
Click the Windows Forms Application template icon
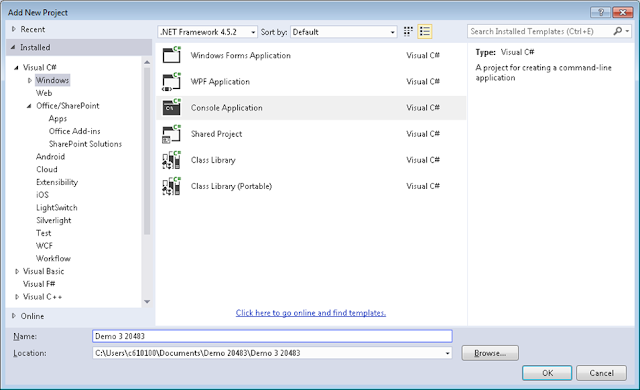(x=171, y=55)
